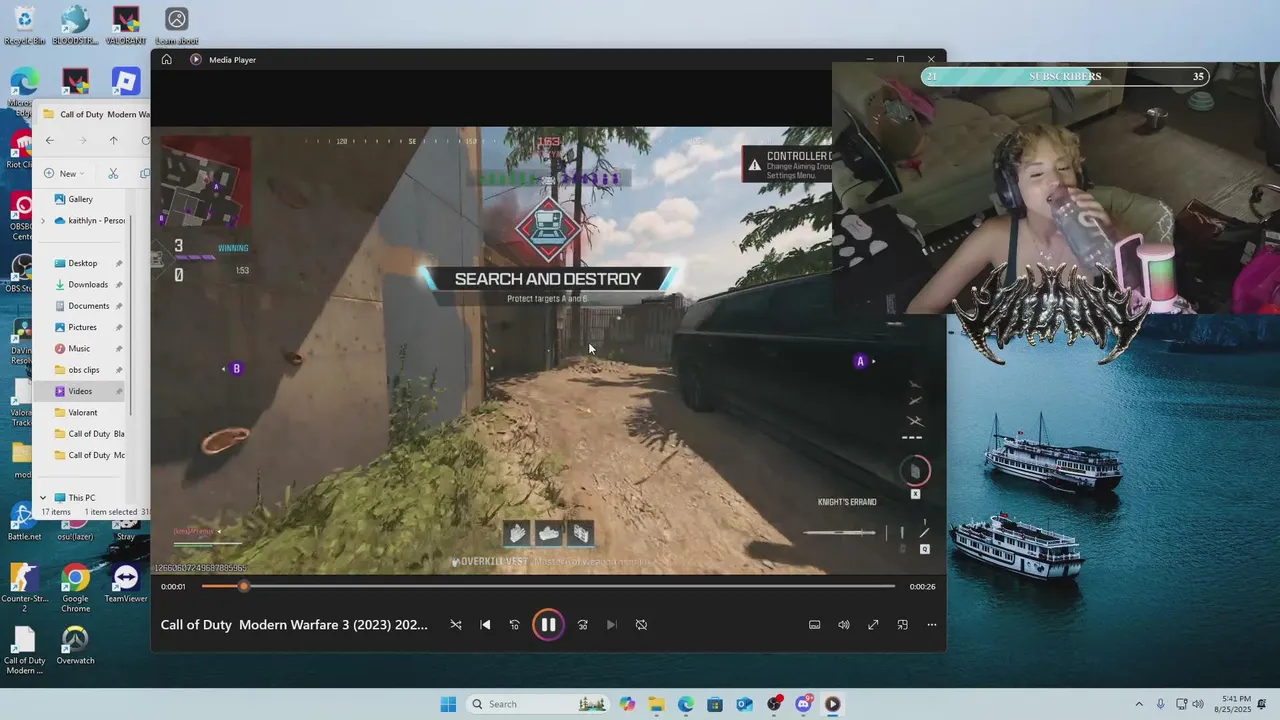Open Outlook from the taskbar
Viewport: 1280px width, 720px height.
pos(744,704)
